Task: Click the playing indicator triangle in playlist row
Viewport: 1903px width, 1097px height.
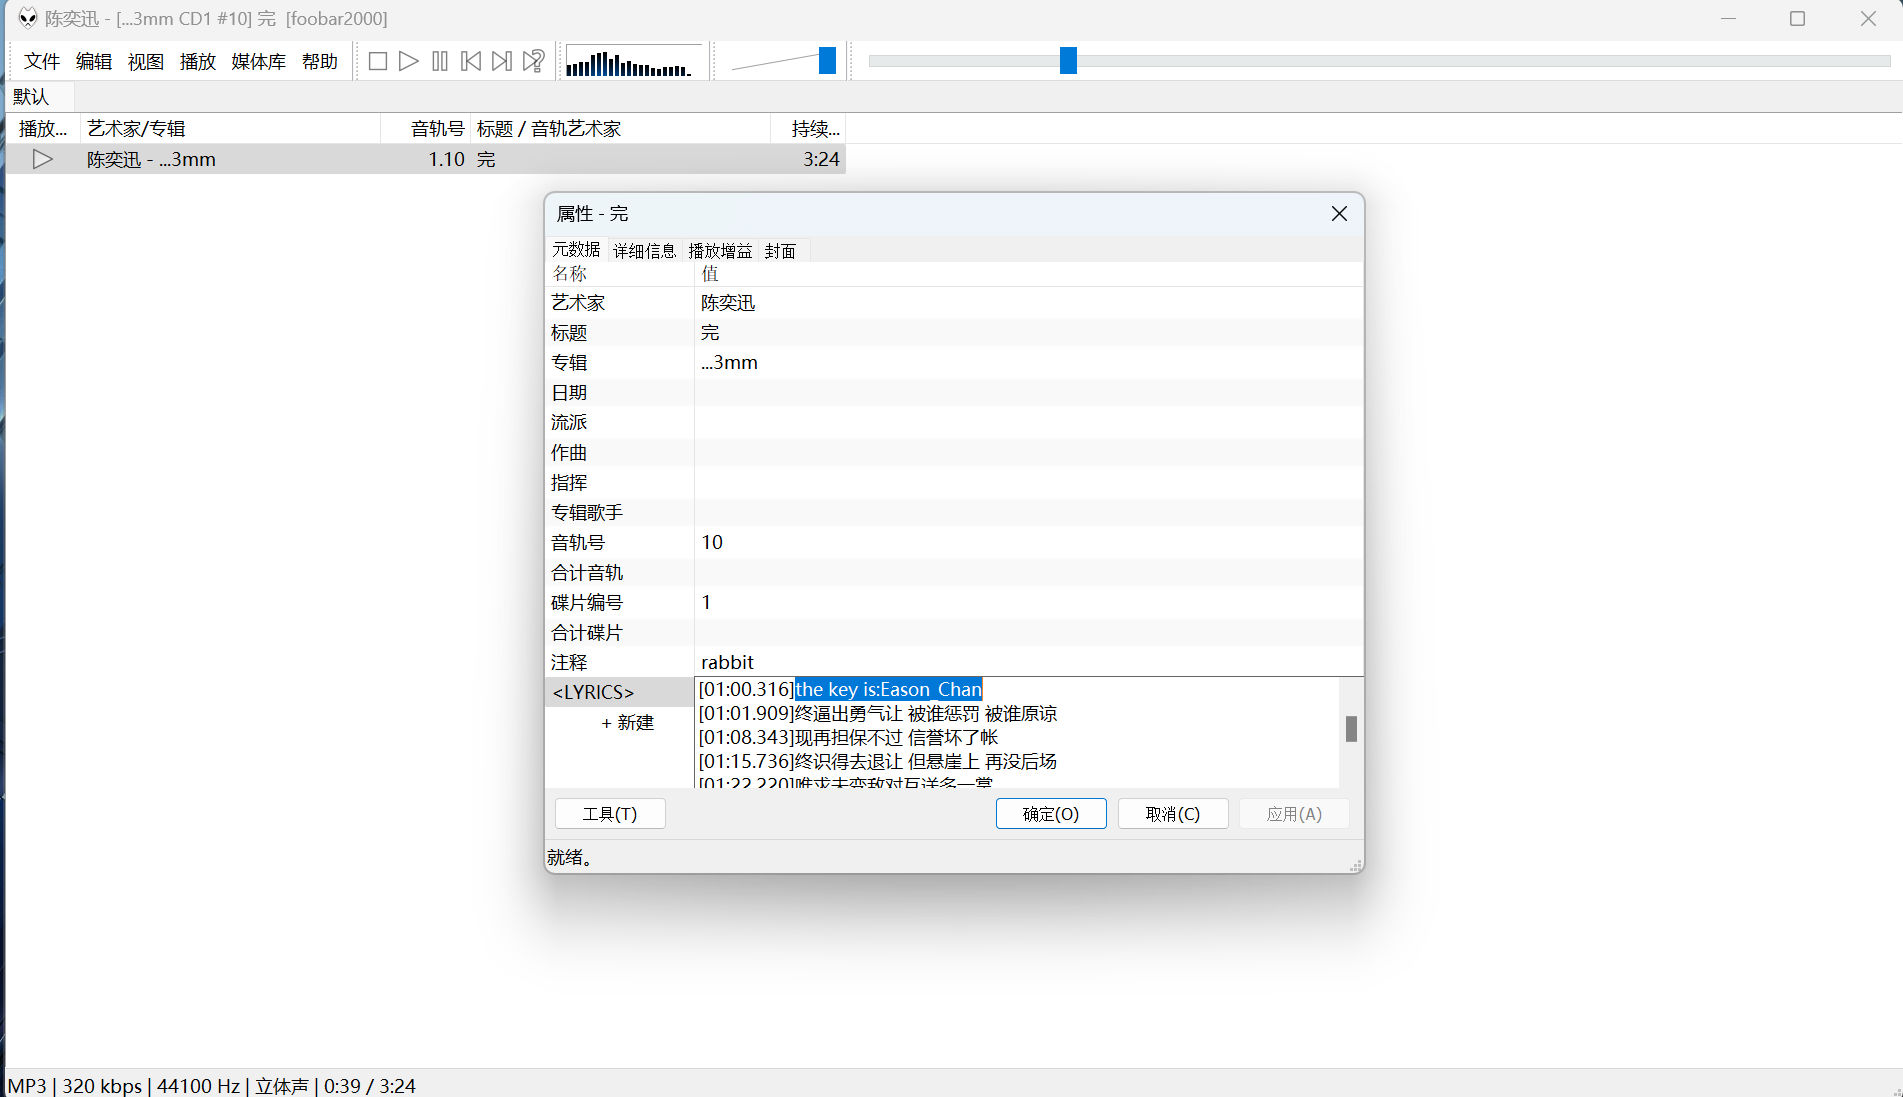Action: 42,159
